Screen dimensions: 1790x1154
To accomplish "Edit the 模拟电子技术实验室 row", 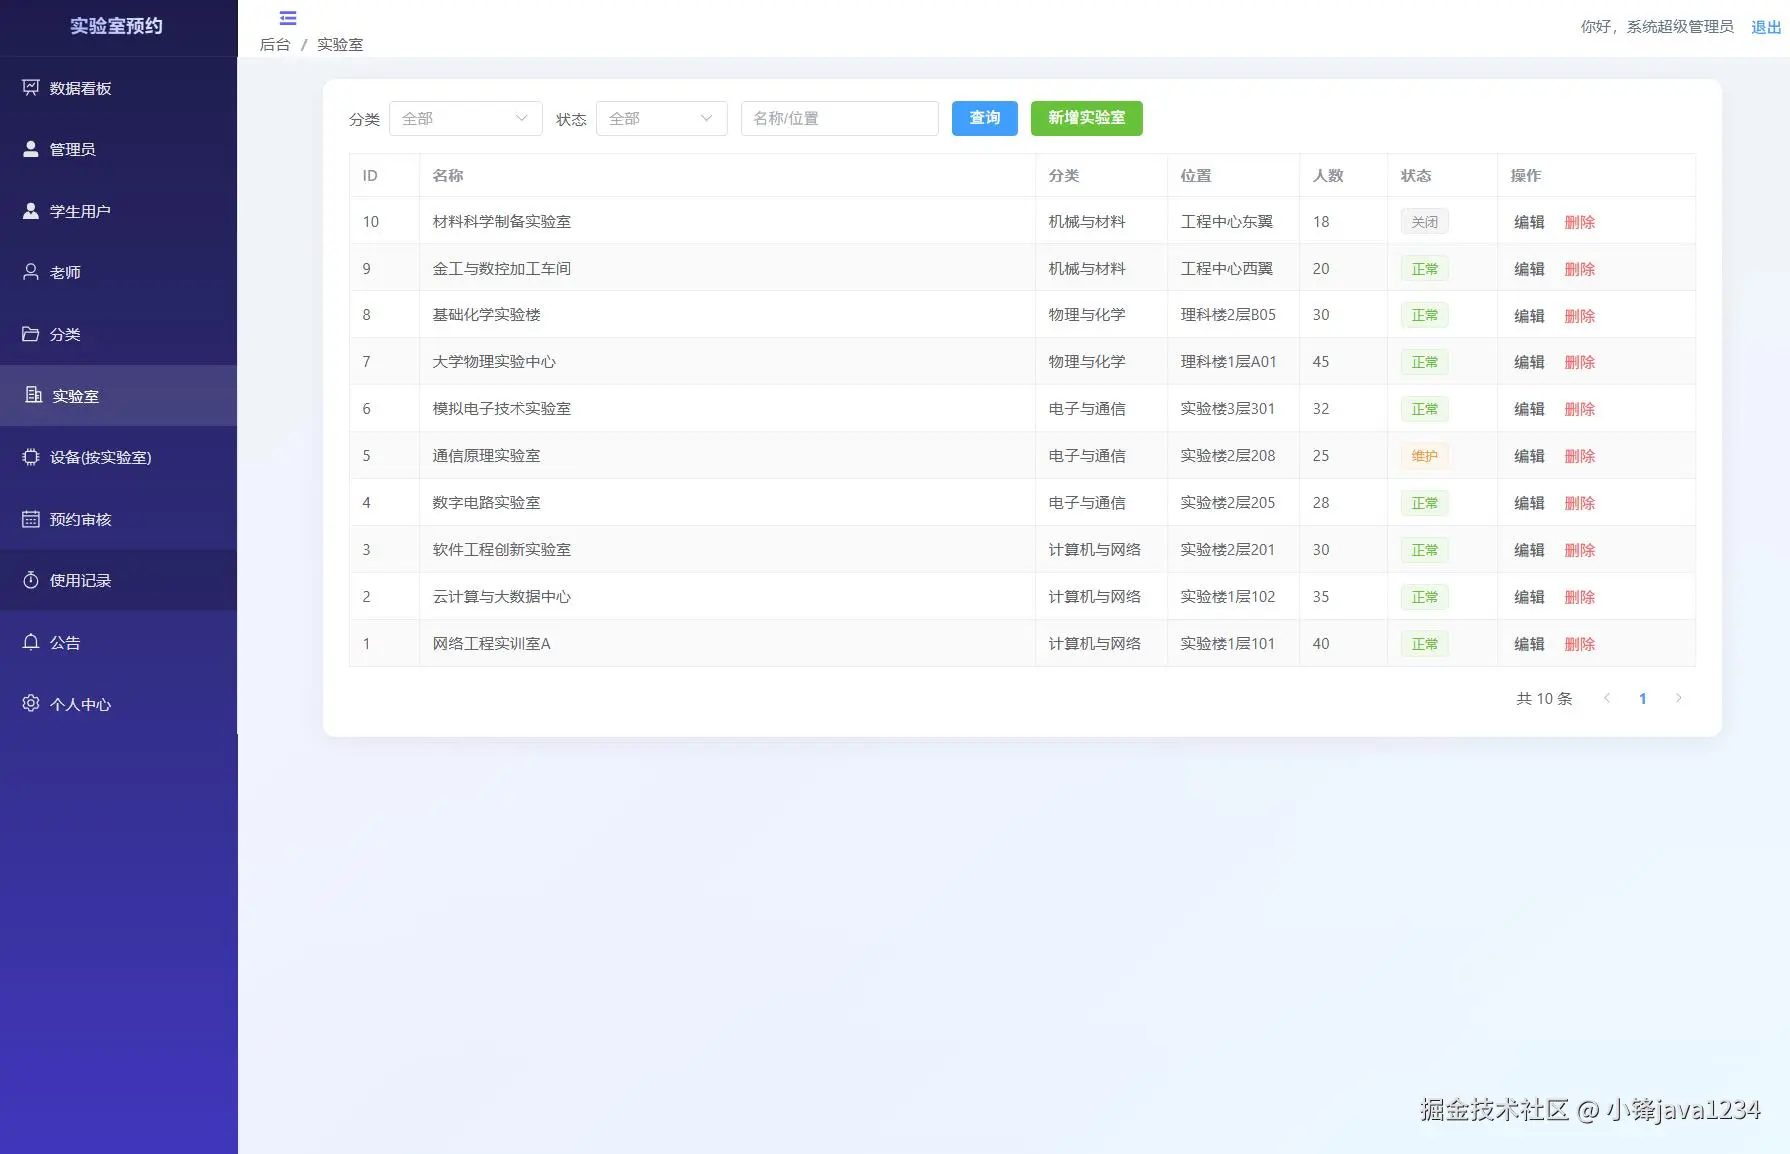I will click(1529, 409).
